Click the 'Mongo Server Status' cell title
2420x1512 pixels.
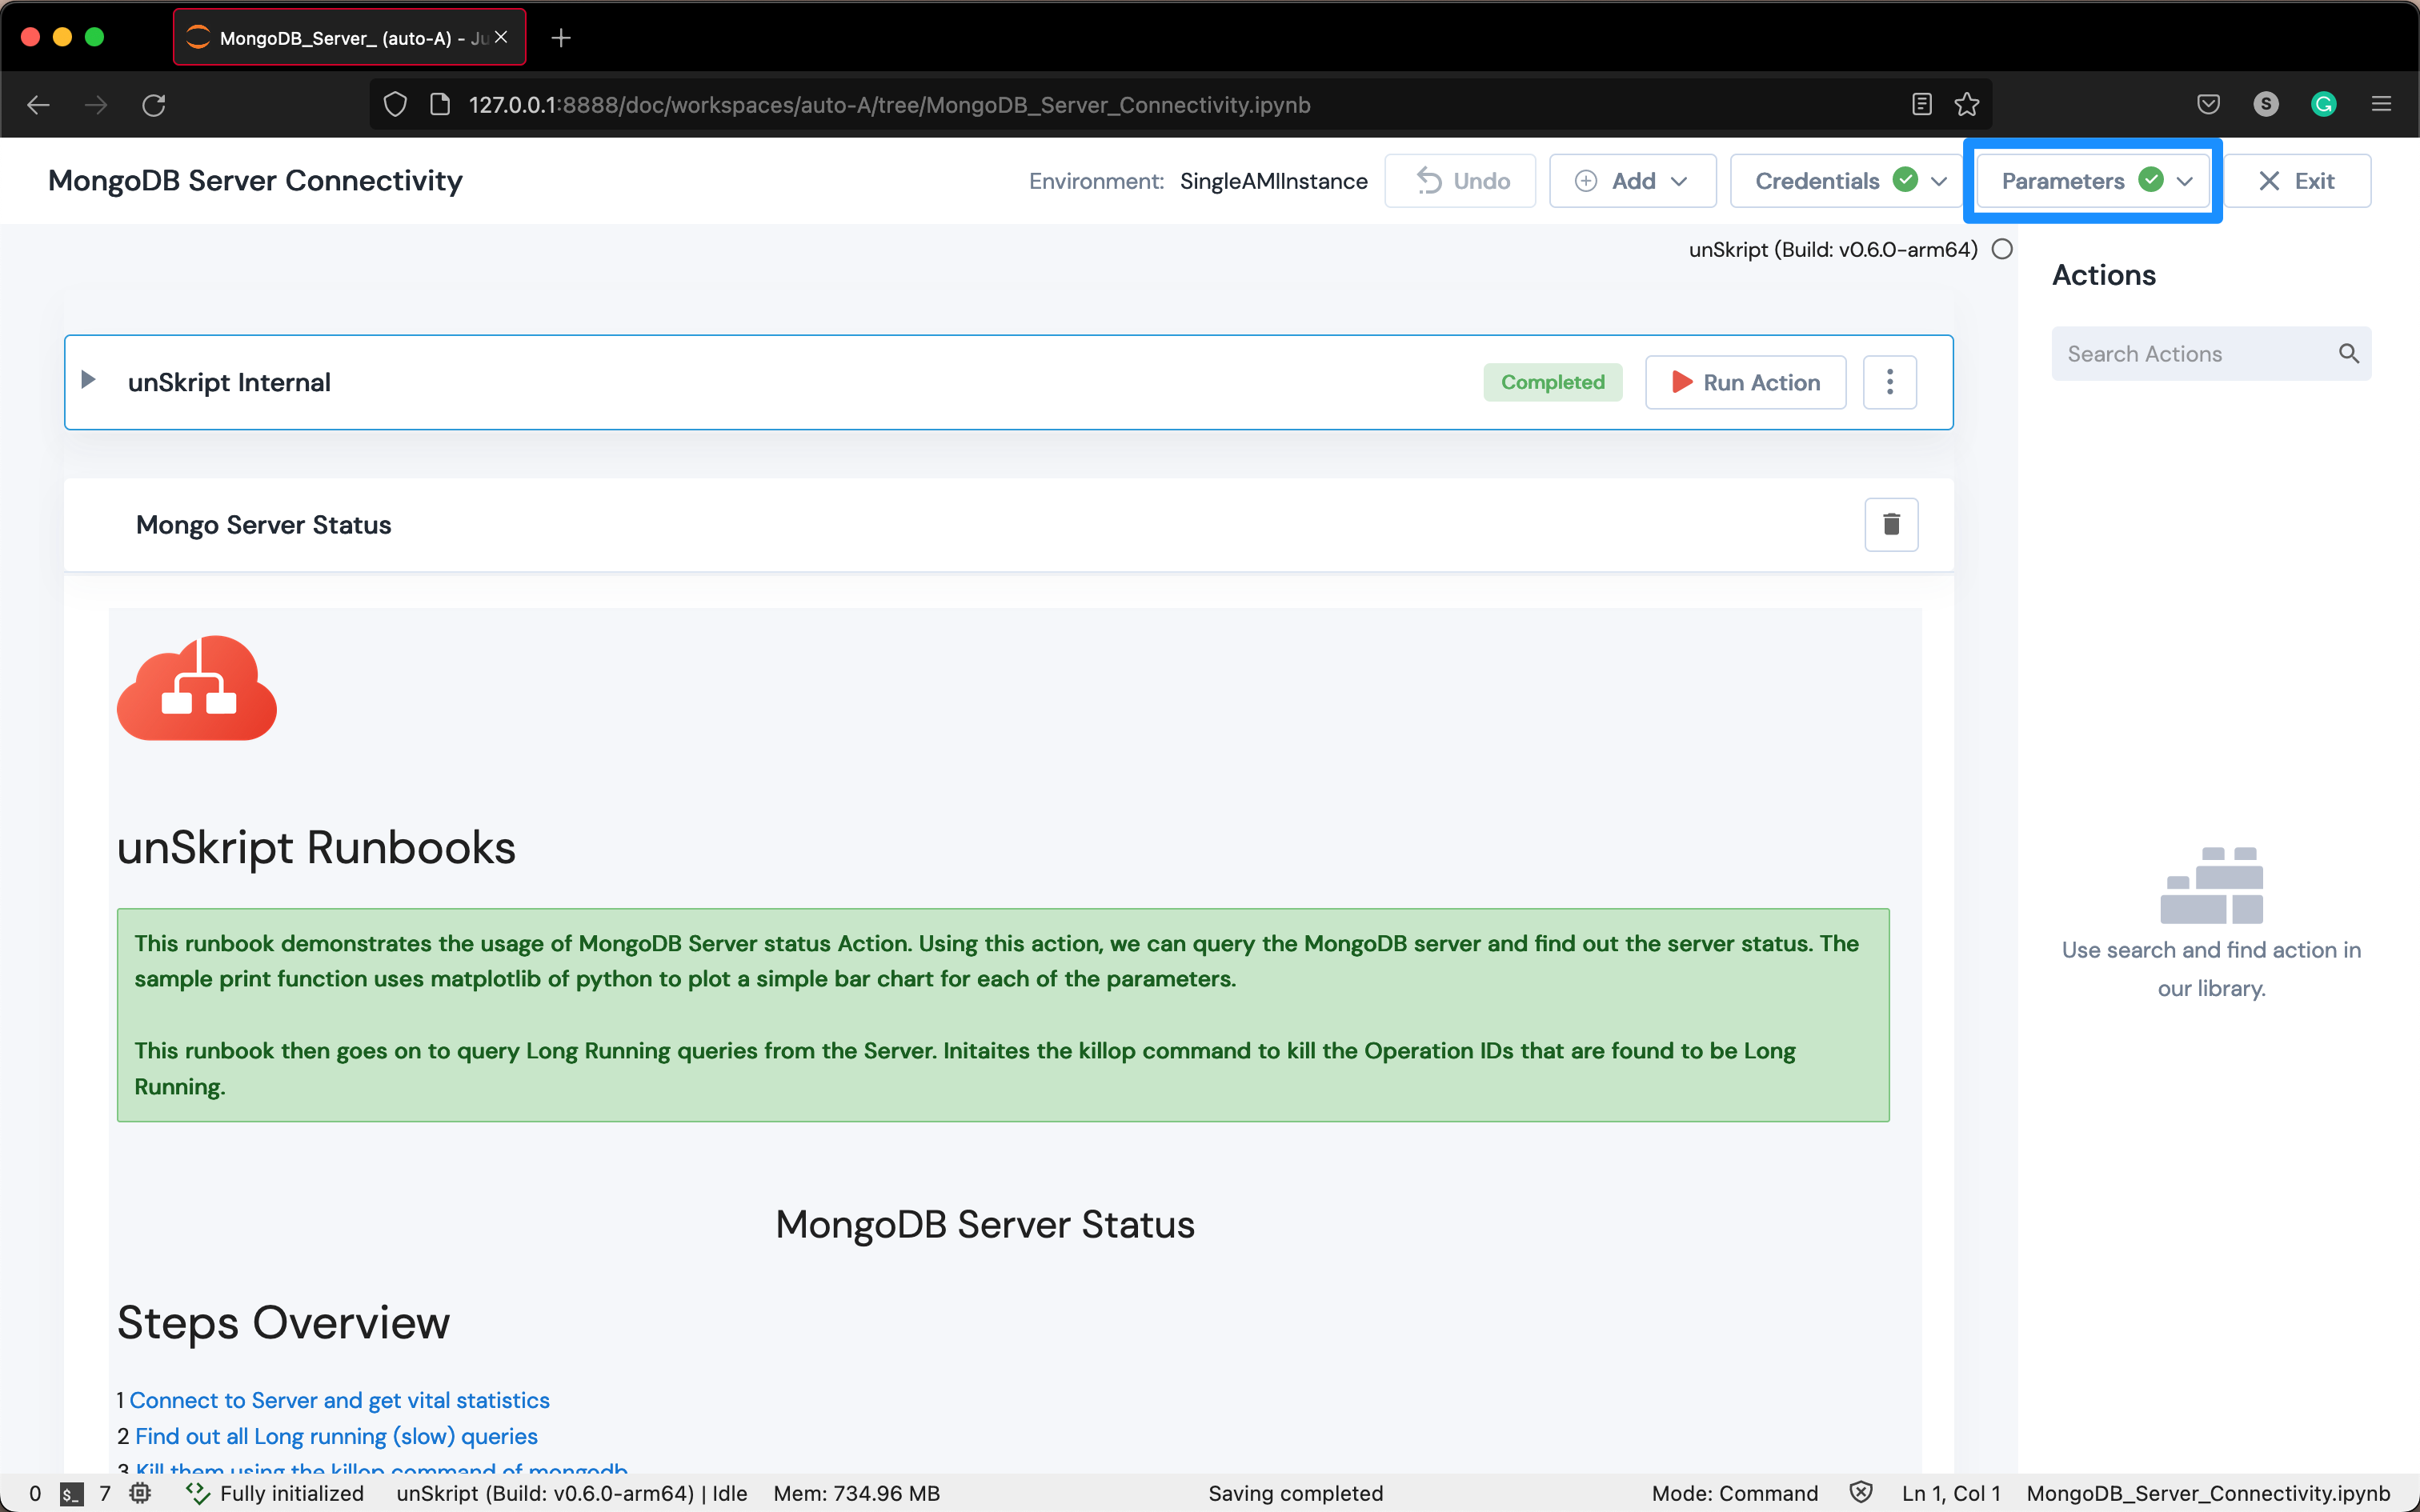(x=264, y=525)
